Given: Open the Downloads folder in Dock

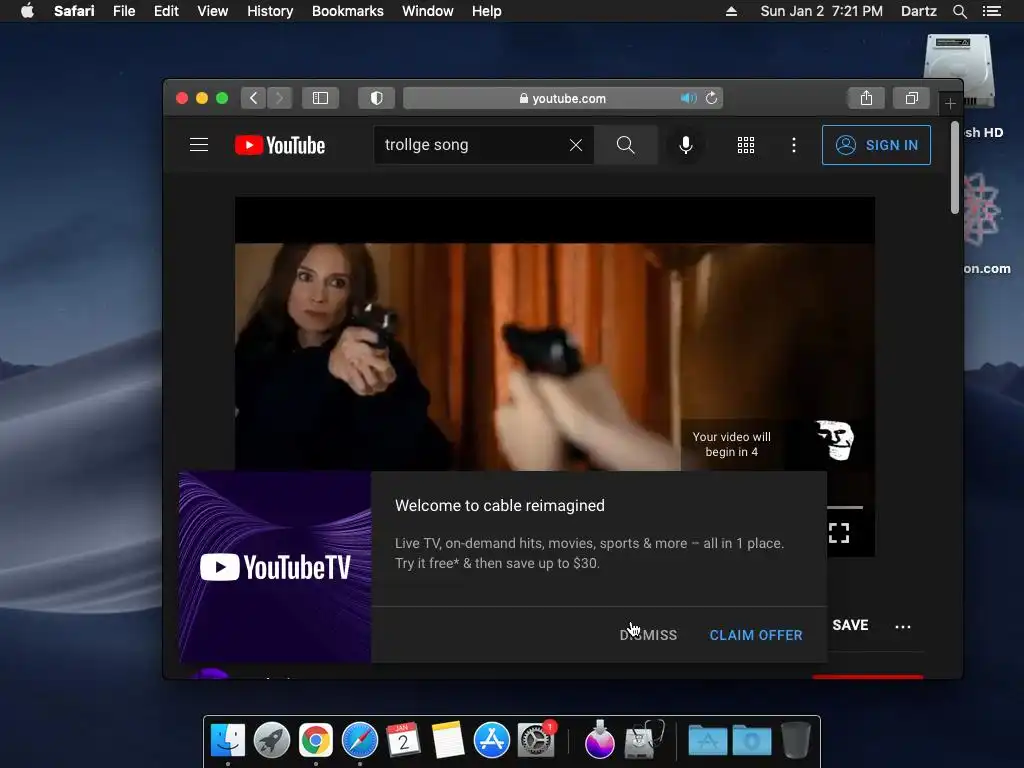Looking at the screenshot, I should 752,741.
